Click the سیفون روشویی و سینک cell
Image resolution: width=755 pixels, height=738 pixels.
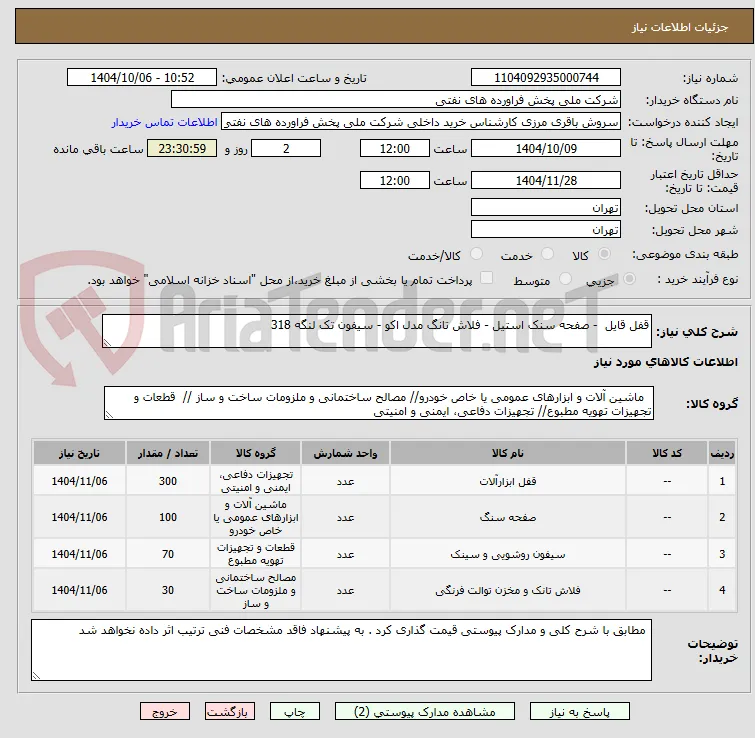[508, 554]
